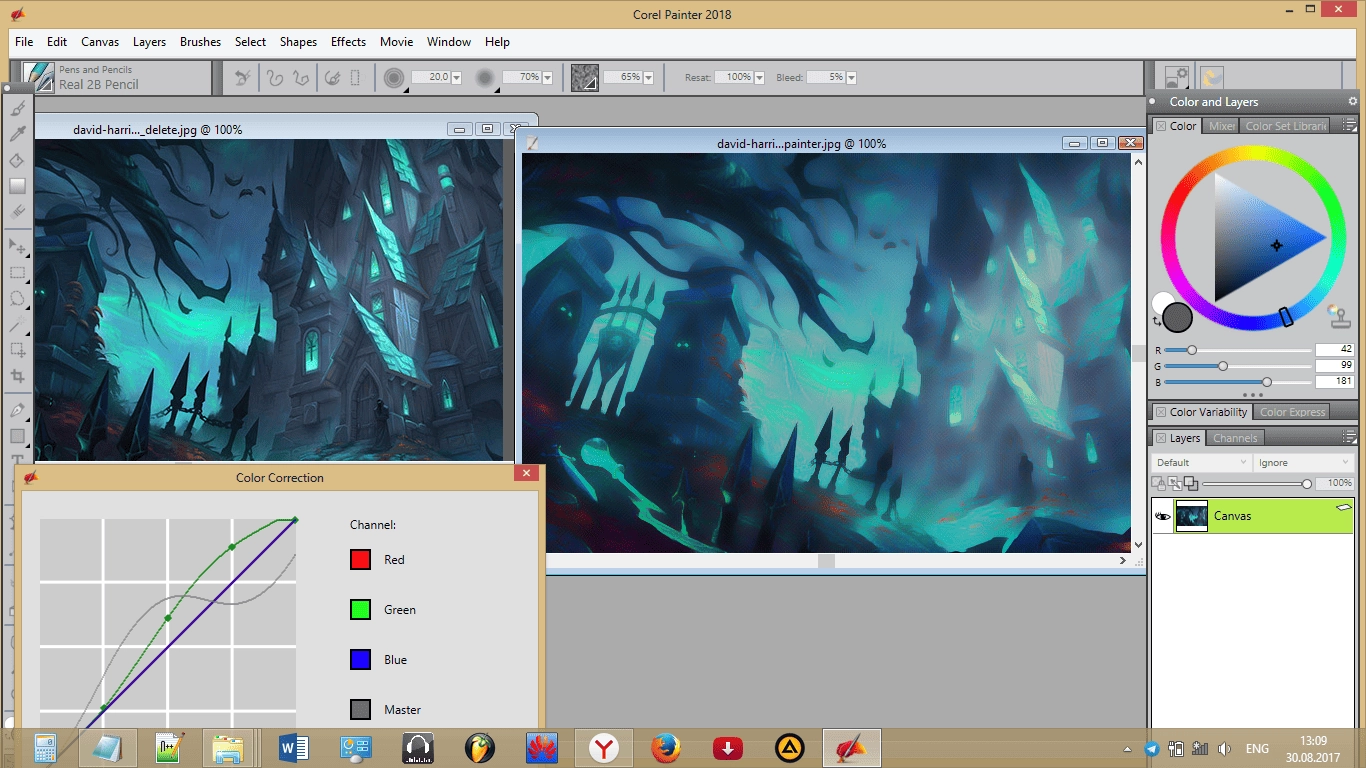Image resolution: width=1366 pixels, height=768 pixels.
Task: Swap main and additional colors
Action: coord(1157,322)
